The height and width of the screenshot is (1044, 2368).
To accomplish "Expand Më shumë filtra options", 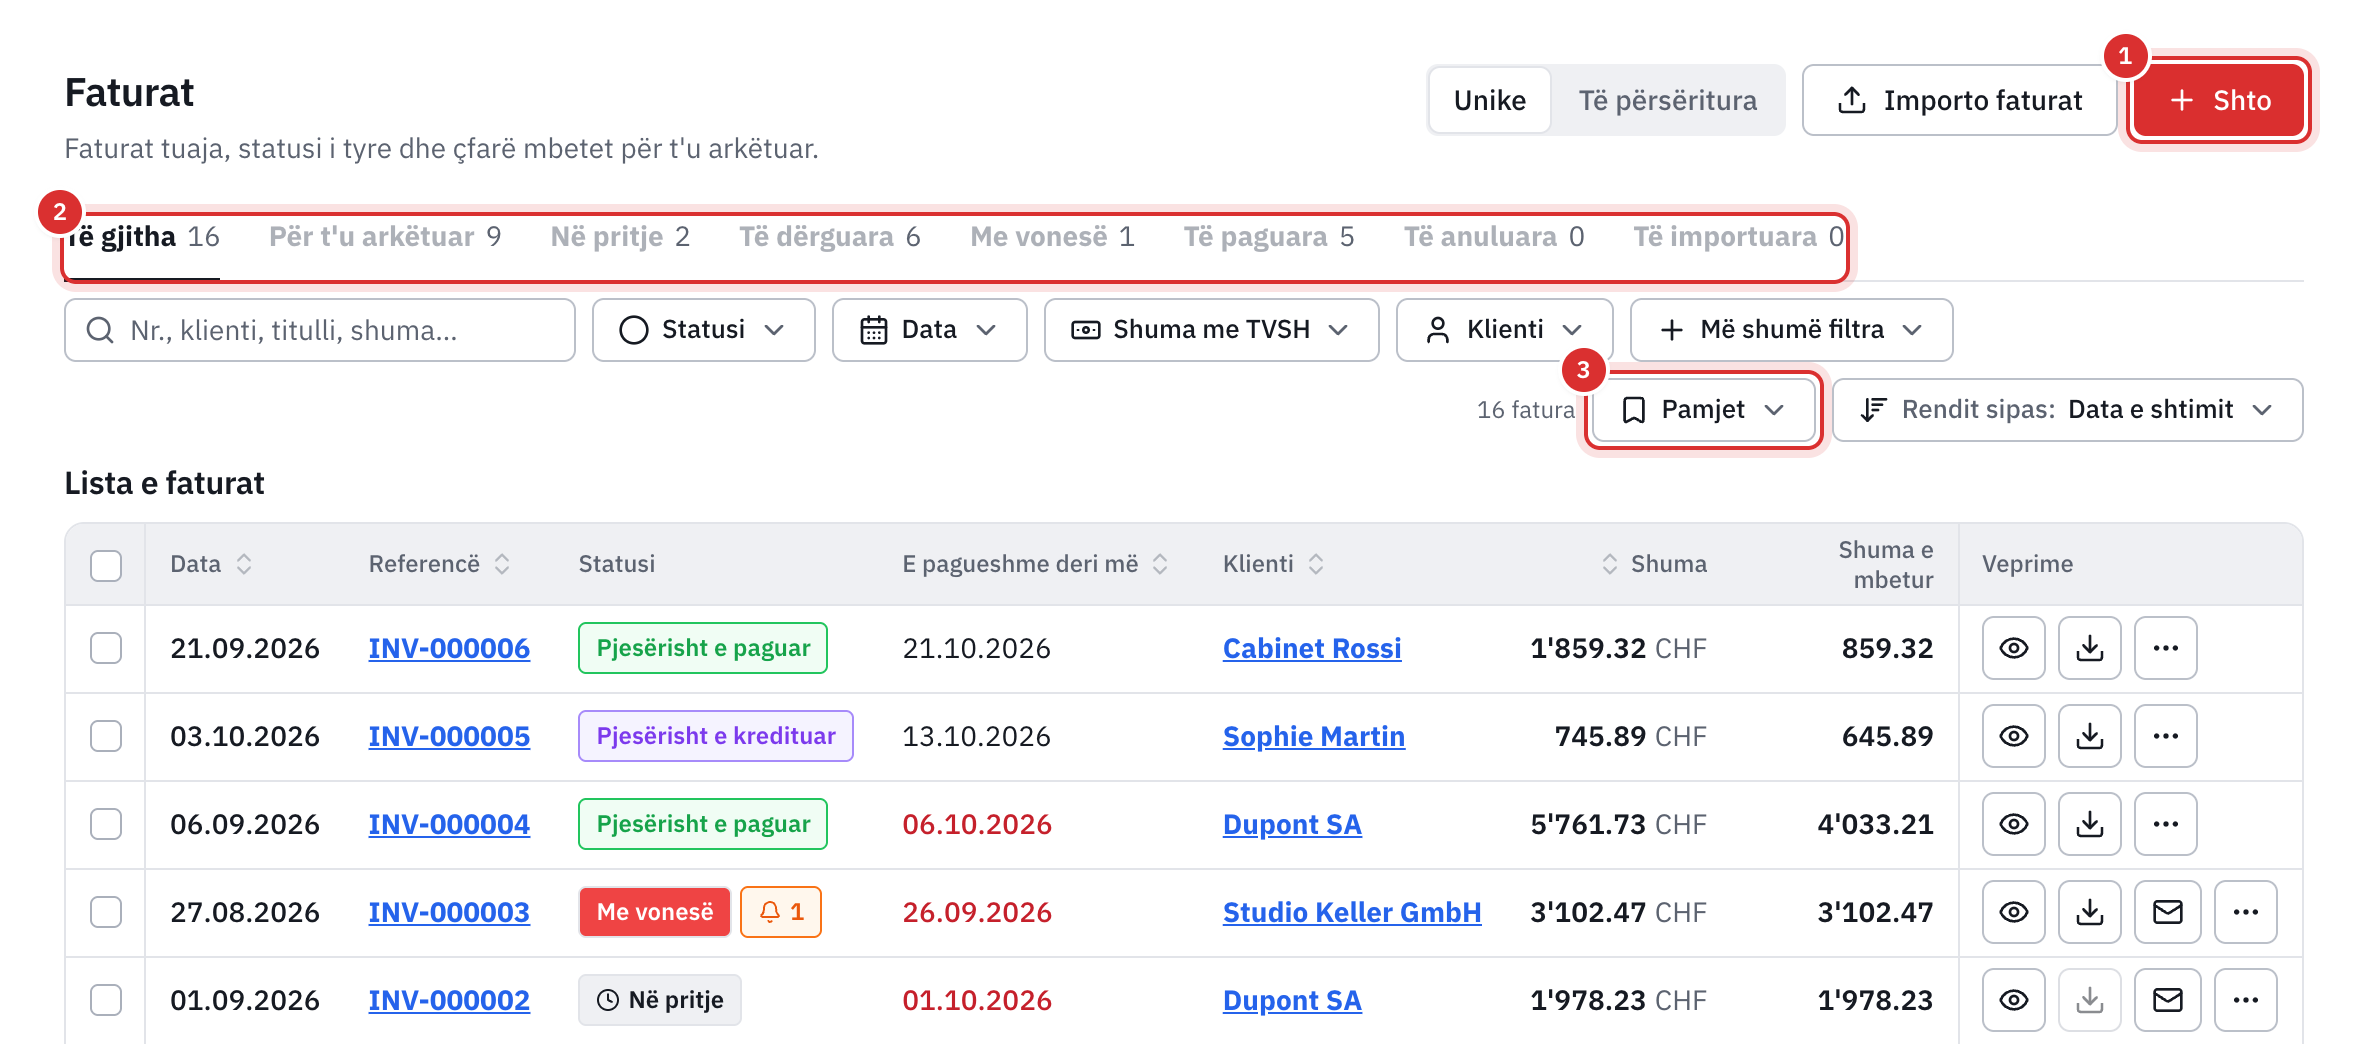I will click(1791, 330).
